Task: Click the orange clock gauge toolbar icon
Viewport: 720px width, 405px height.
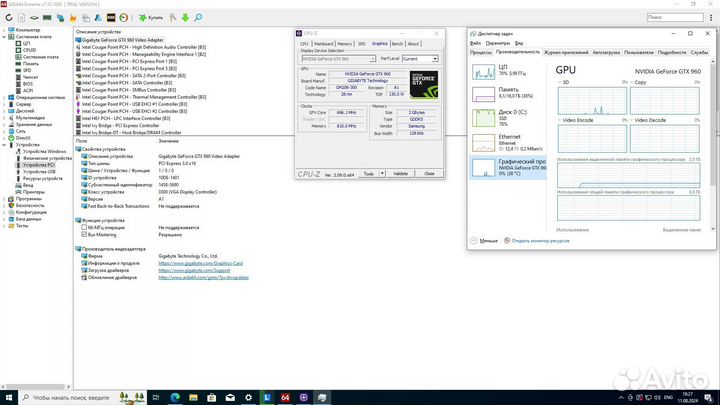Action: tap(124, 17)
